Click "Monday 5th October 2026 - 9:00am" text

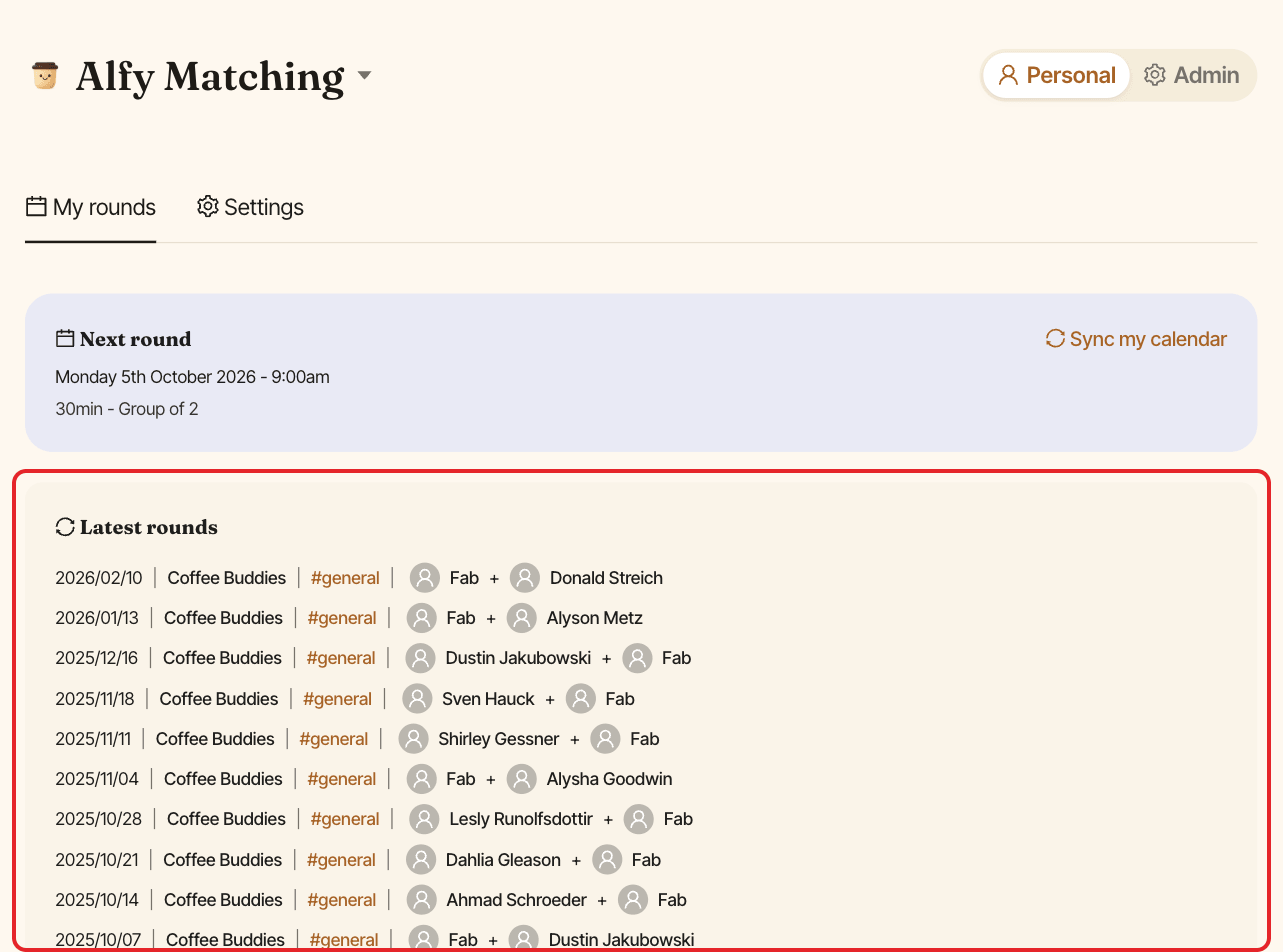click(x=192, y=377)
